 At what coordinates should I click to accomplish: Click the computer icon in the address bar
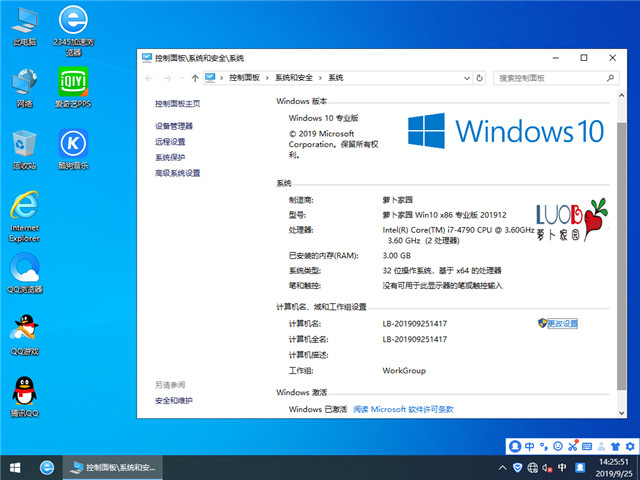(210, 78)
